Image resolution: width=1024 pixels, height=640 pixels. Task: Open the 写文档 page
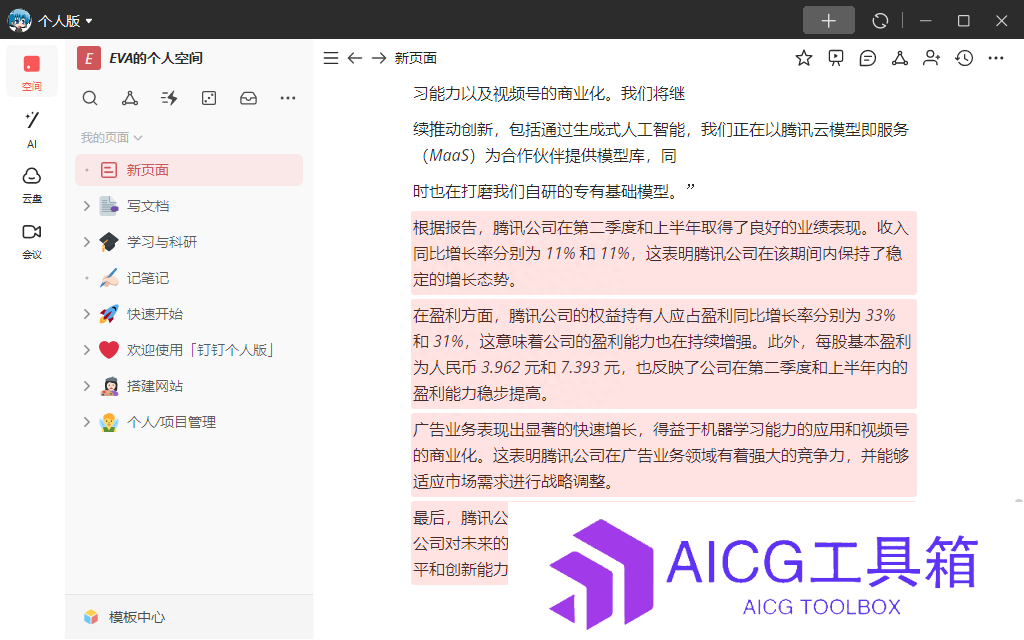tap(148, 206)
